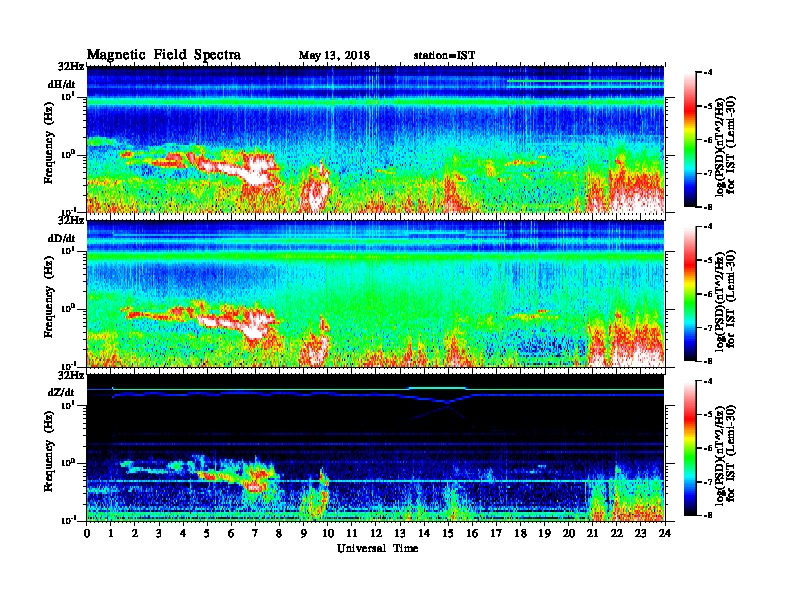The width and height of the screenshot is (792, 612).
Task: Click hour 21 on the Universal Time axis
Action: coord(592,533)
